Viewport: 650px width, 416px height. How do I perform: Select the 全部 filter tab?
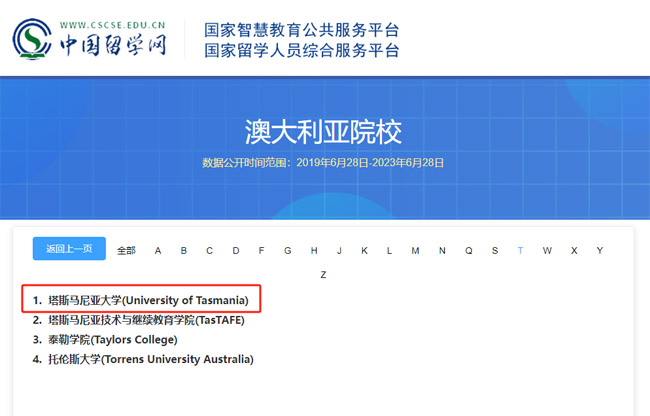coord(126,251)
